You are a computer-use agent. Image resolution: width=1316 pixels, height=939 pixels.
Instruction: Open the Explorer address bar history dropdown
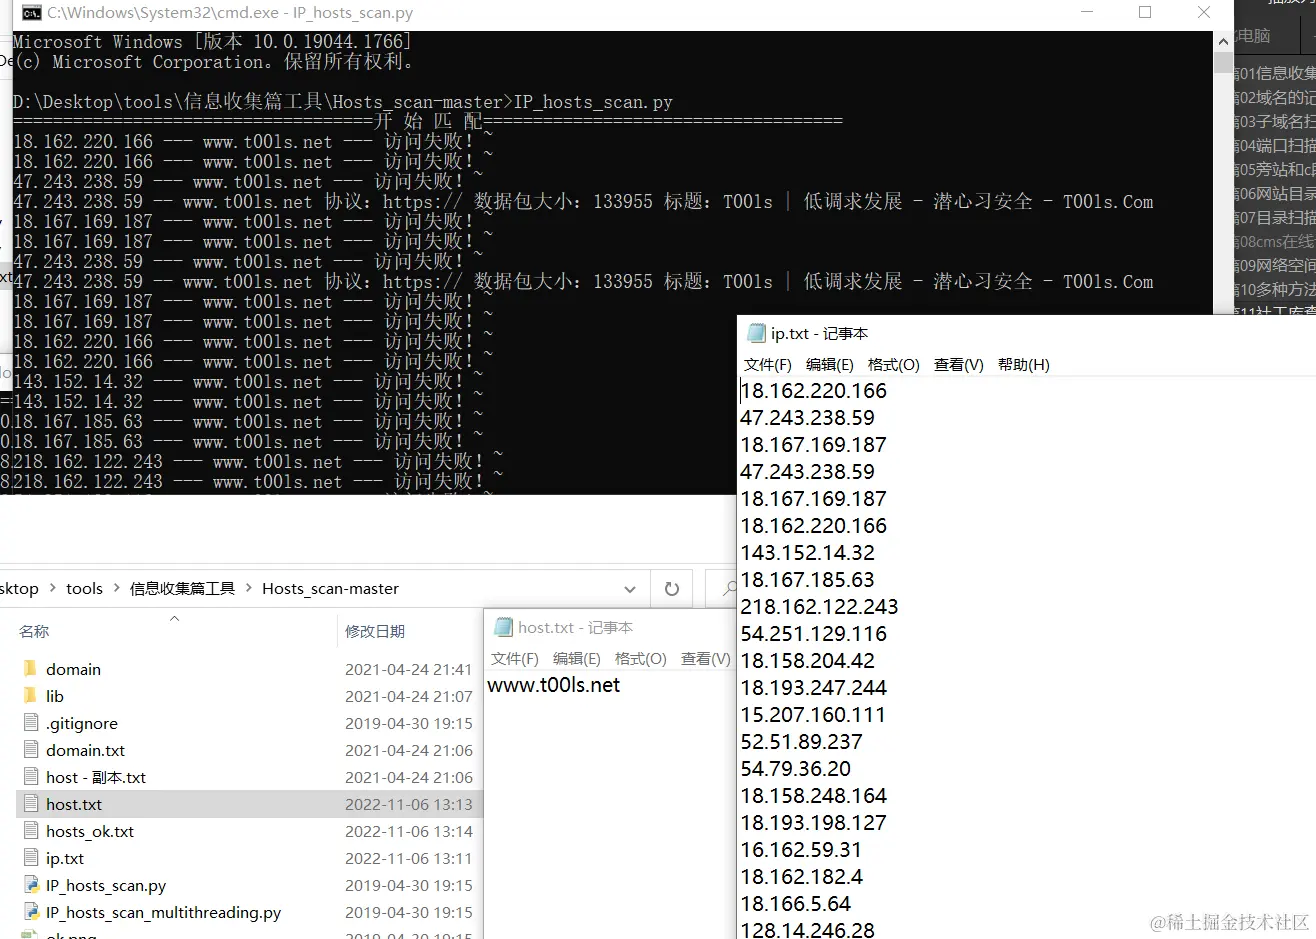tap(629, 589)
